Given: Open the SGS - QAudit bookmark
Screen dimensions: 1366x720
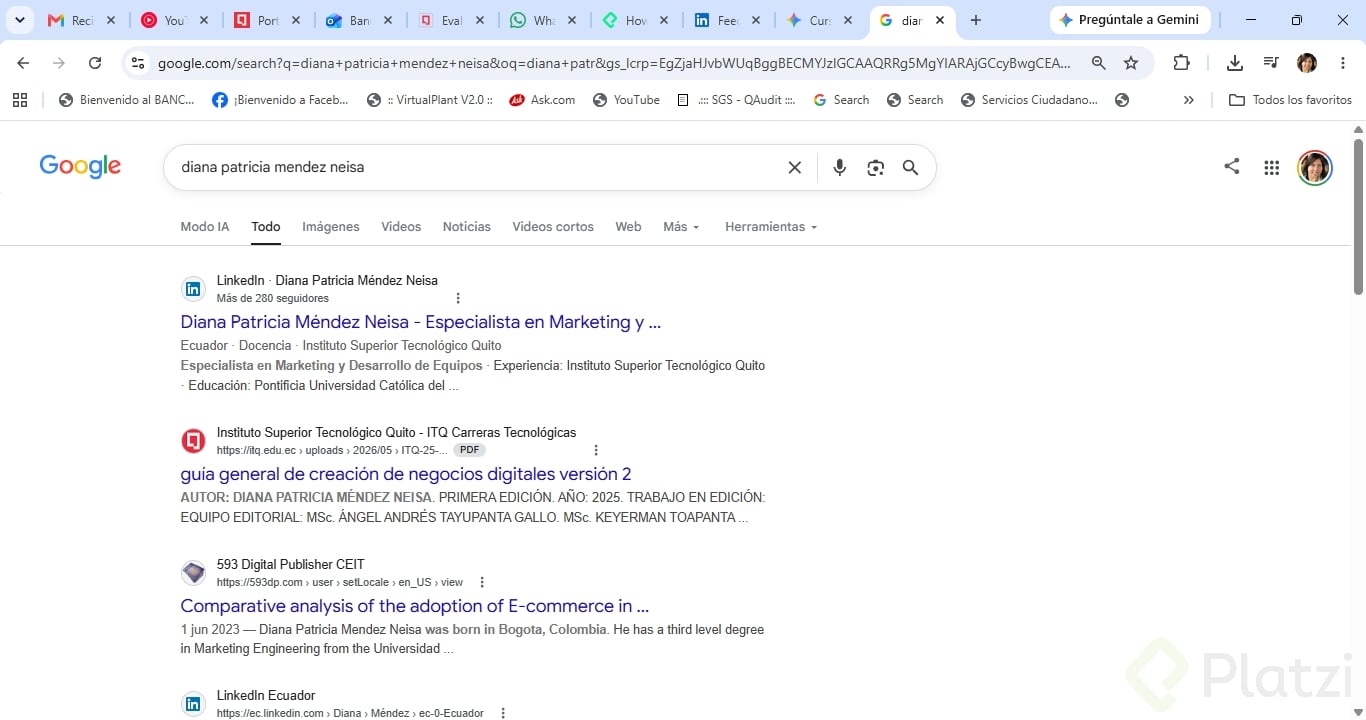Looking at the screenshot, I should (736, 100).
